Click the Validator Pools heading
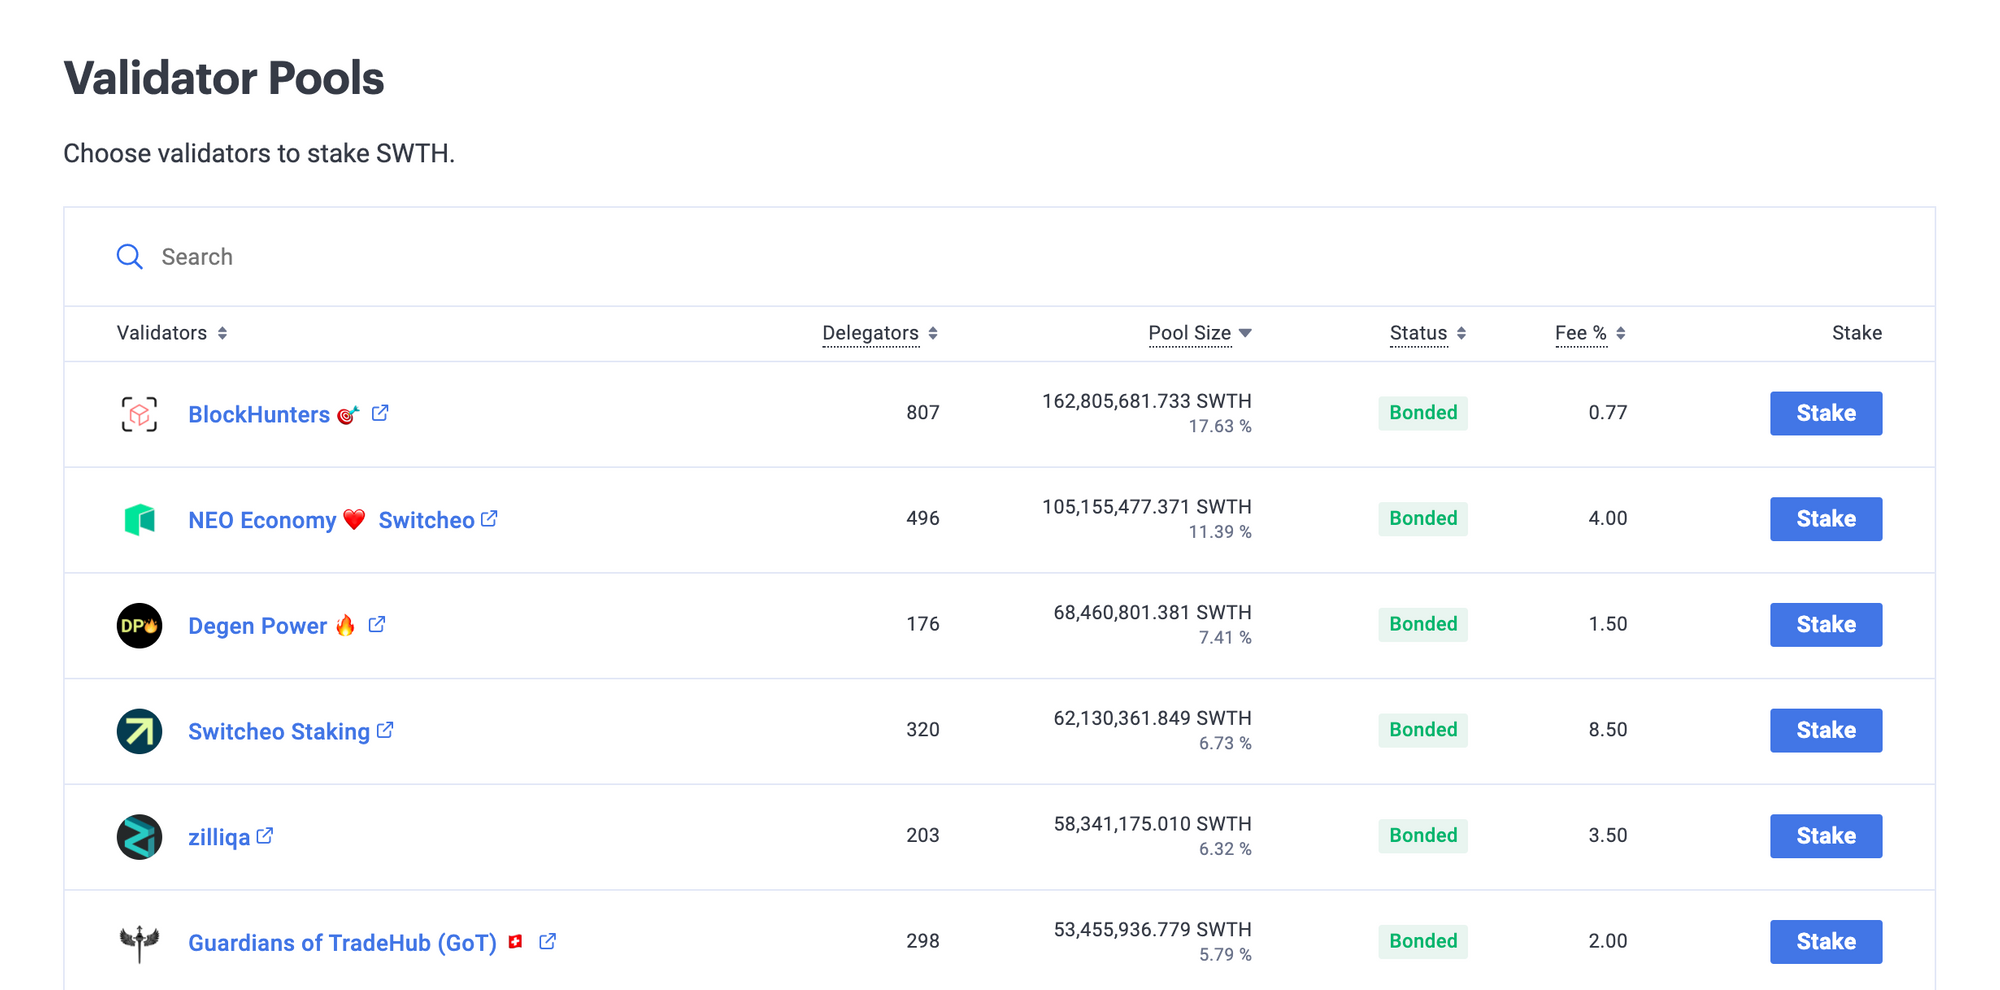 tap(224, 78)
